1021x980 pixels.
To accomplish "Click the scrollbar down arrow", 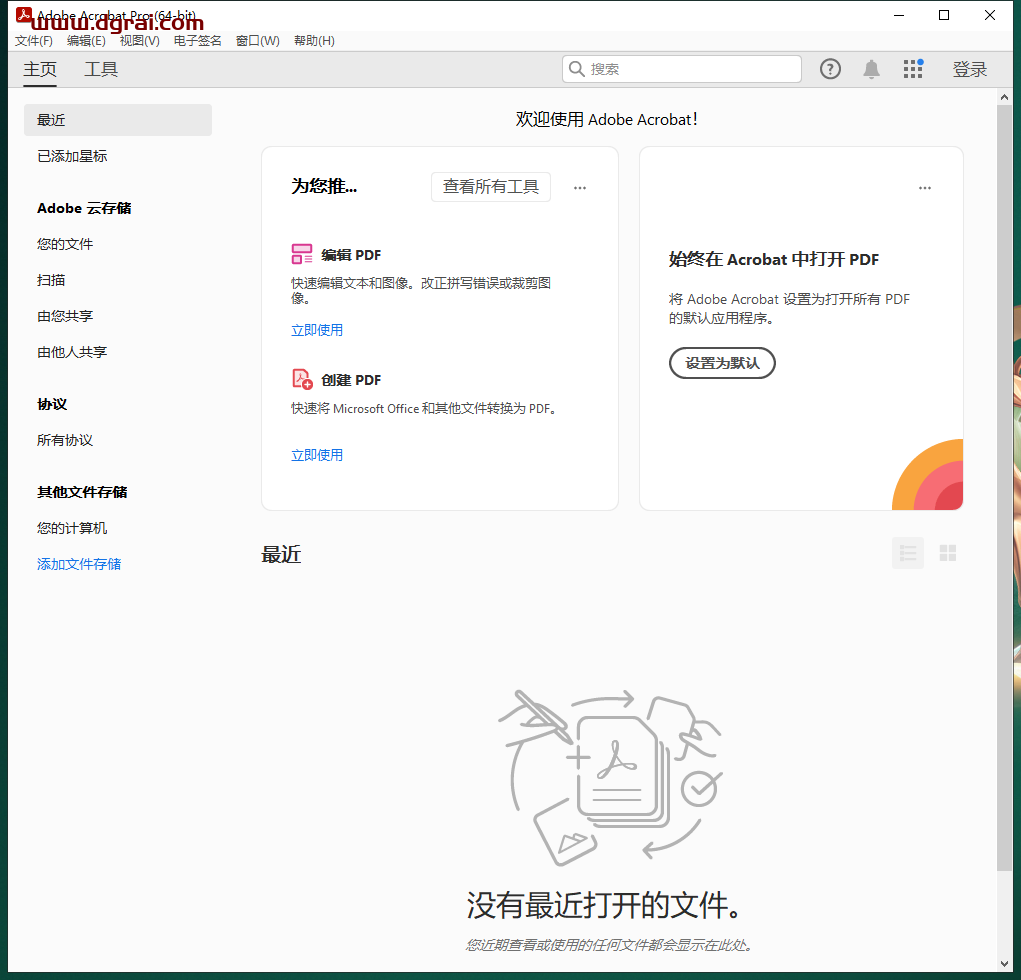I will (x=1004, y=964).
